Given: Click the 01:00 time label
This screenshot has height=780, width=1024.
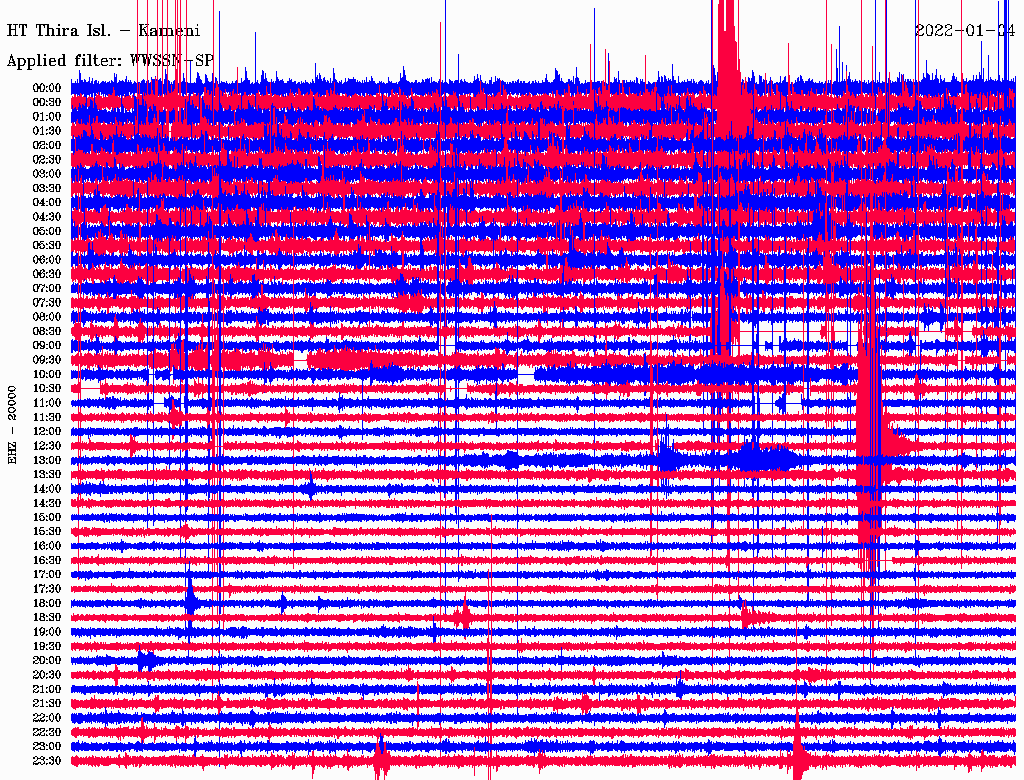Looking at the screenshot, I should [47, 116].
